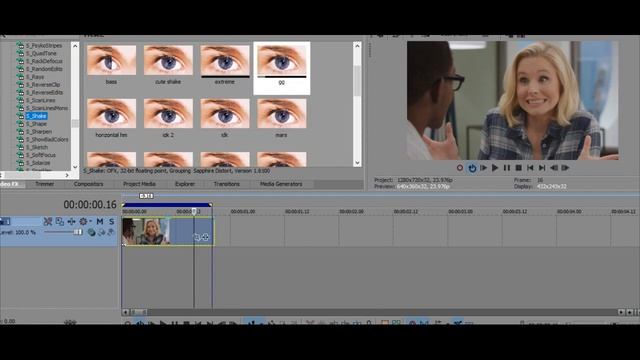Click timeline ruler at 00:00:02.00
Screen dimensions: 640x360
tap(351, 211)
